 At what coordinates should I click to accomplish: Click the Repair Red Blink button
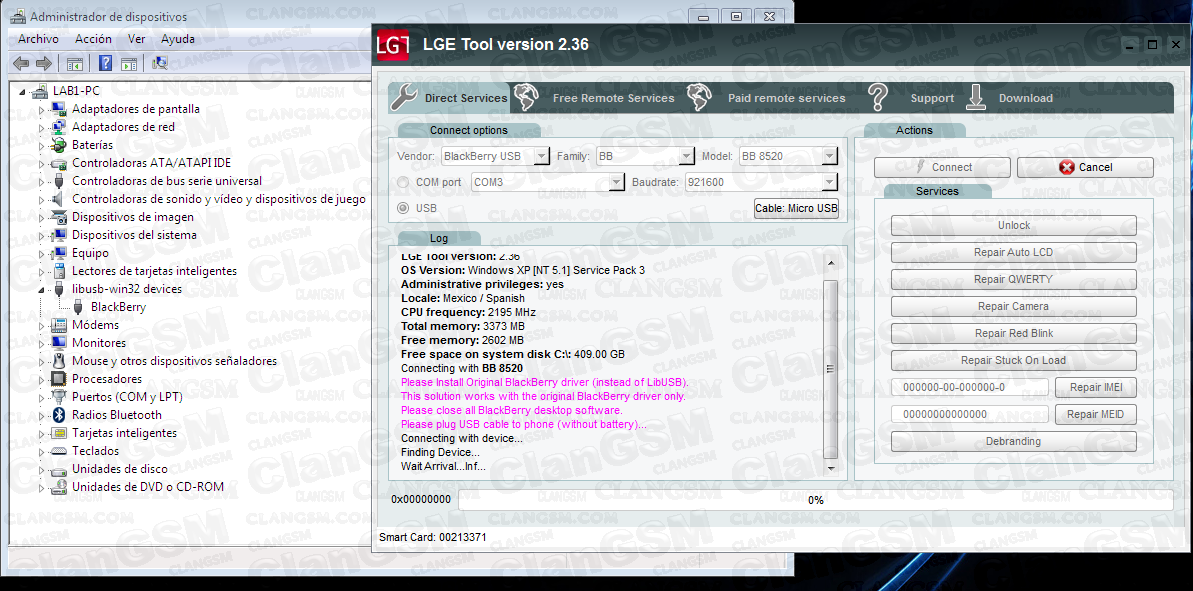pos(1013,334)
